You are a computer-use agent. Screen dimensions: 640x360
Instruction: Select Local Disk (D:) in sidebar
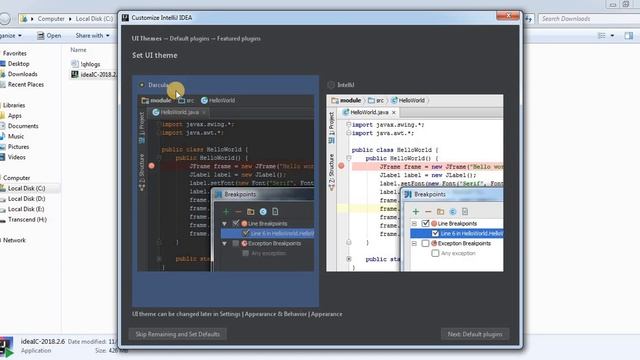[26, 199]
